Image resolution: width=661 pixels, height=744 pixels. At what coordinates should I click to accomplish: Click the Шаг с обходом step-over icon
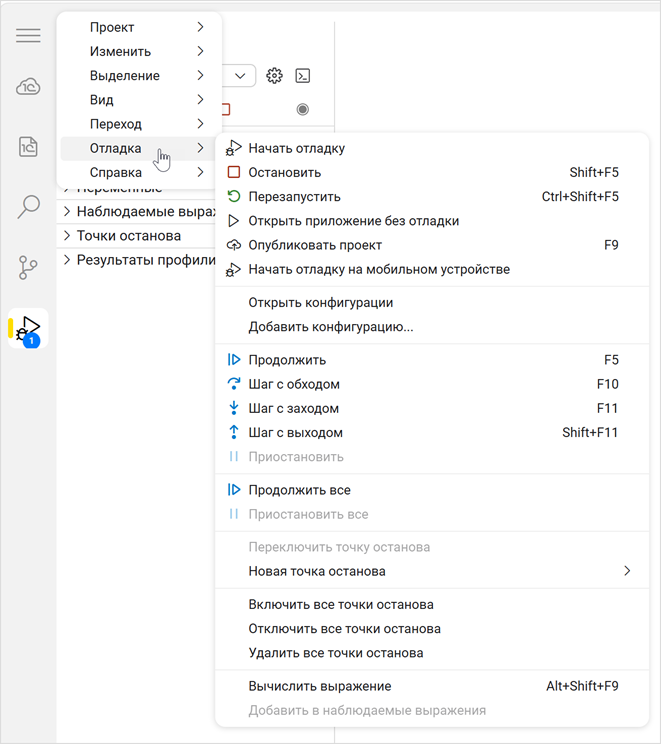click(234, 384)
